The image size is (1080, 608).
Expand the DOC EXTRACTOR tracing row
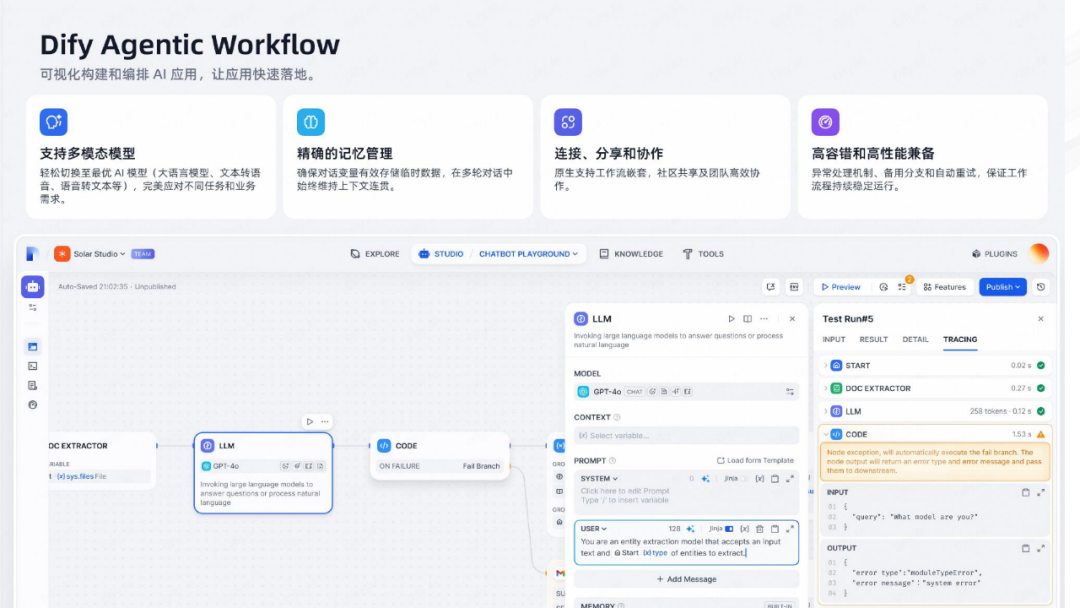[x=935, y=388]
